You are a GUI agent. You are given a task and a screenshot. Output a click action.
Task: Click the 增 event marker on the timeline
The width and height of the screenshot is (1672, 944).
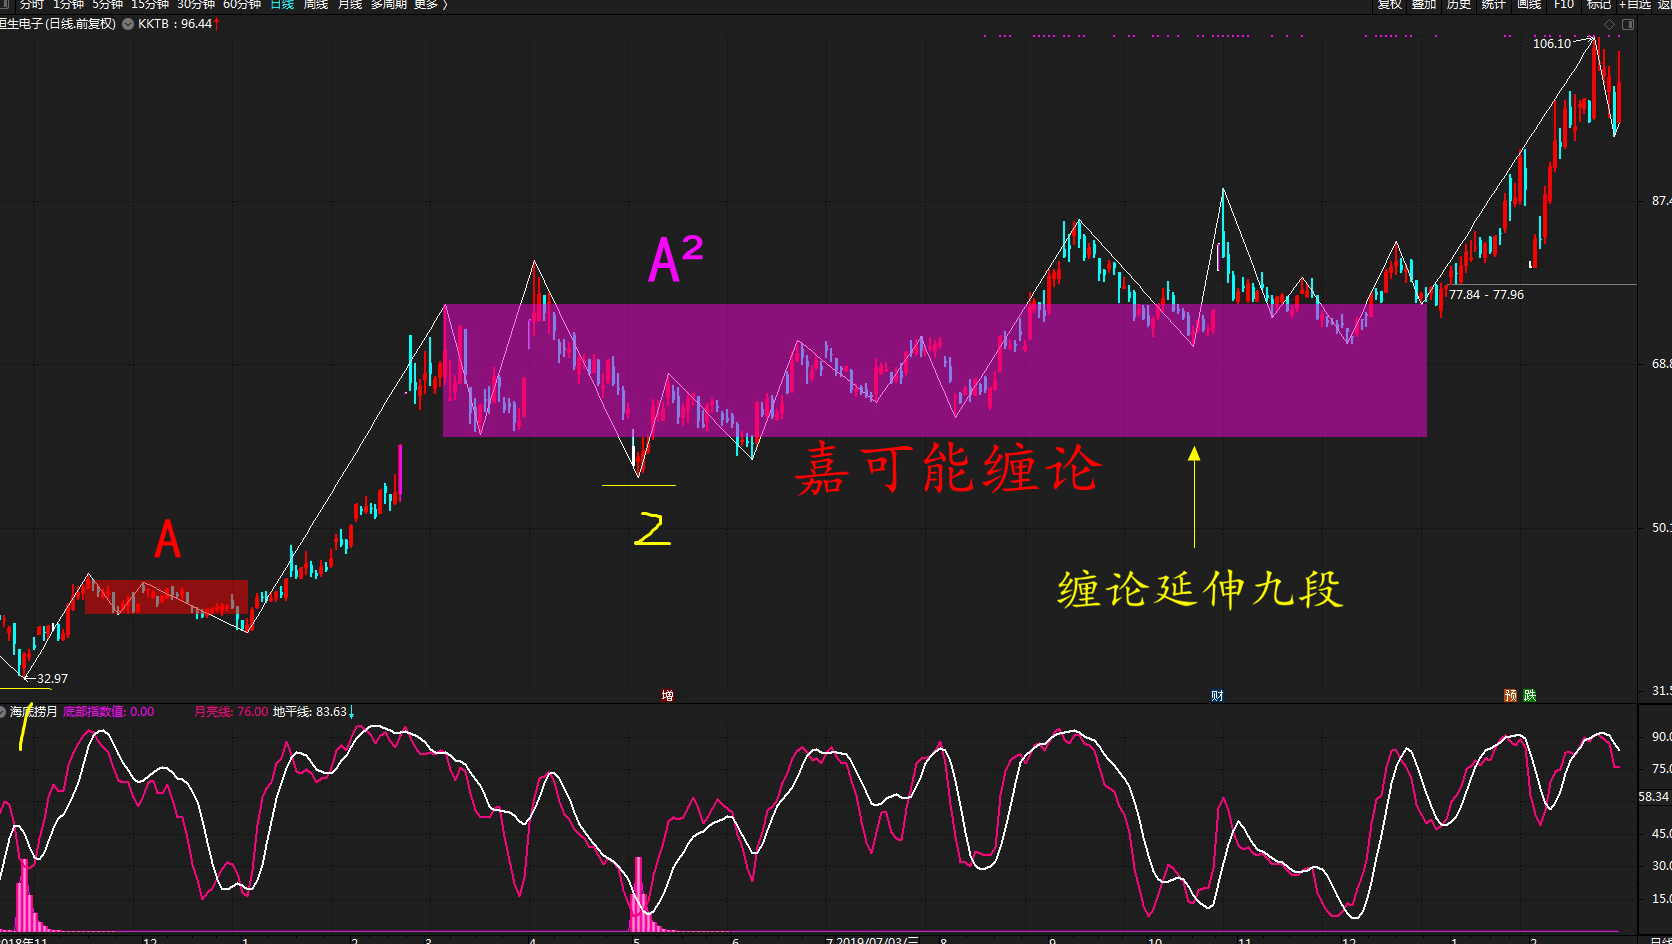tap(667, 695)
